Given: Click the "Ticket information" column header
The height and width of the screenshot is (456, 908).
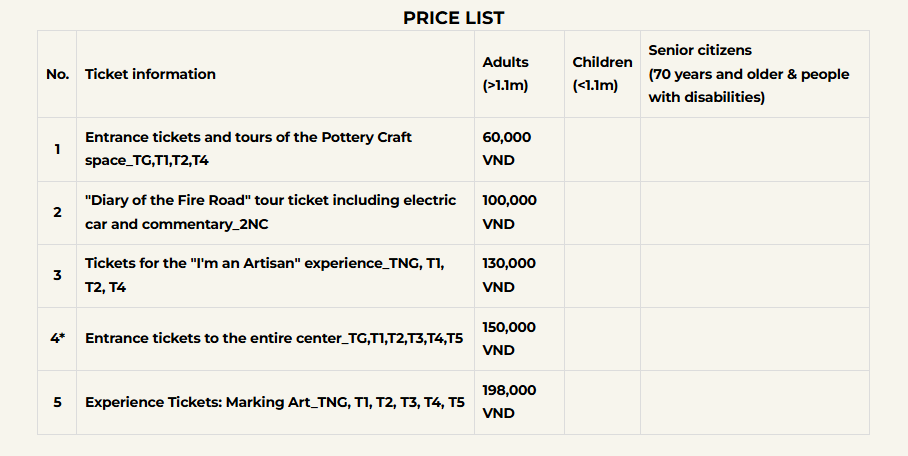Looking at the screenshot, I should [150, 74].
